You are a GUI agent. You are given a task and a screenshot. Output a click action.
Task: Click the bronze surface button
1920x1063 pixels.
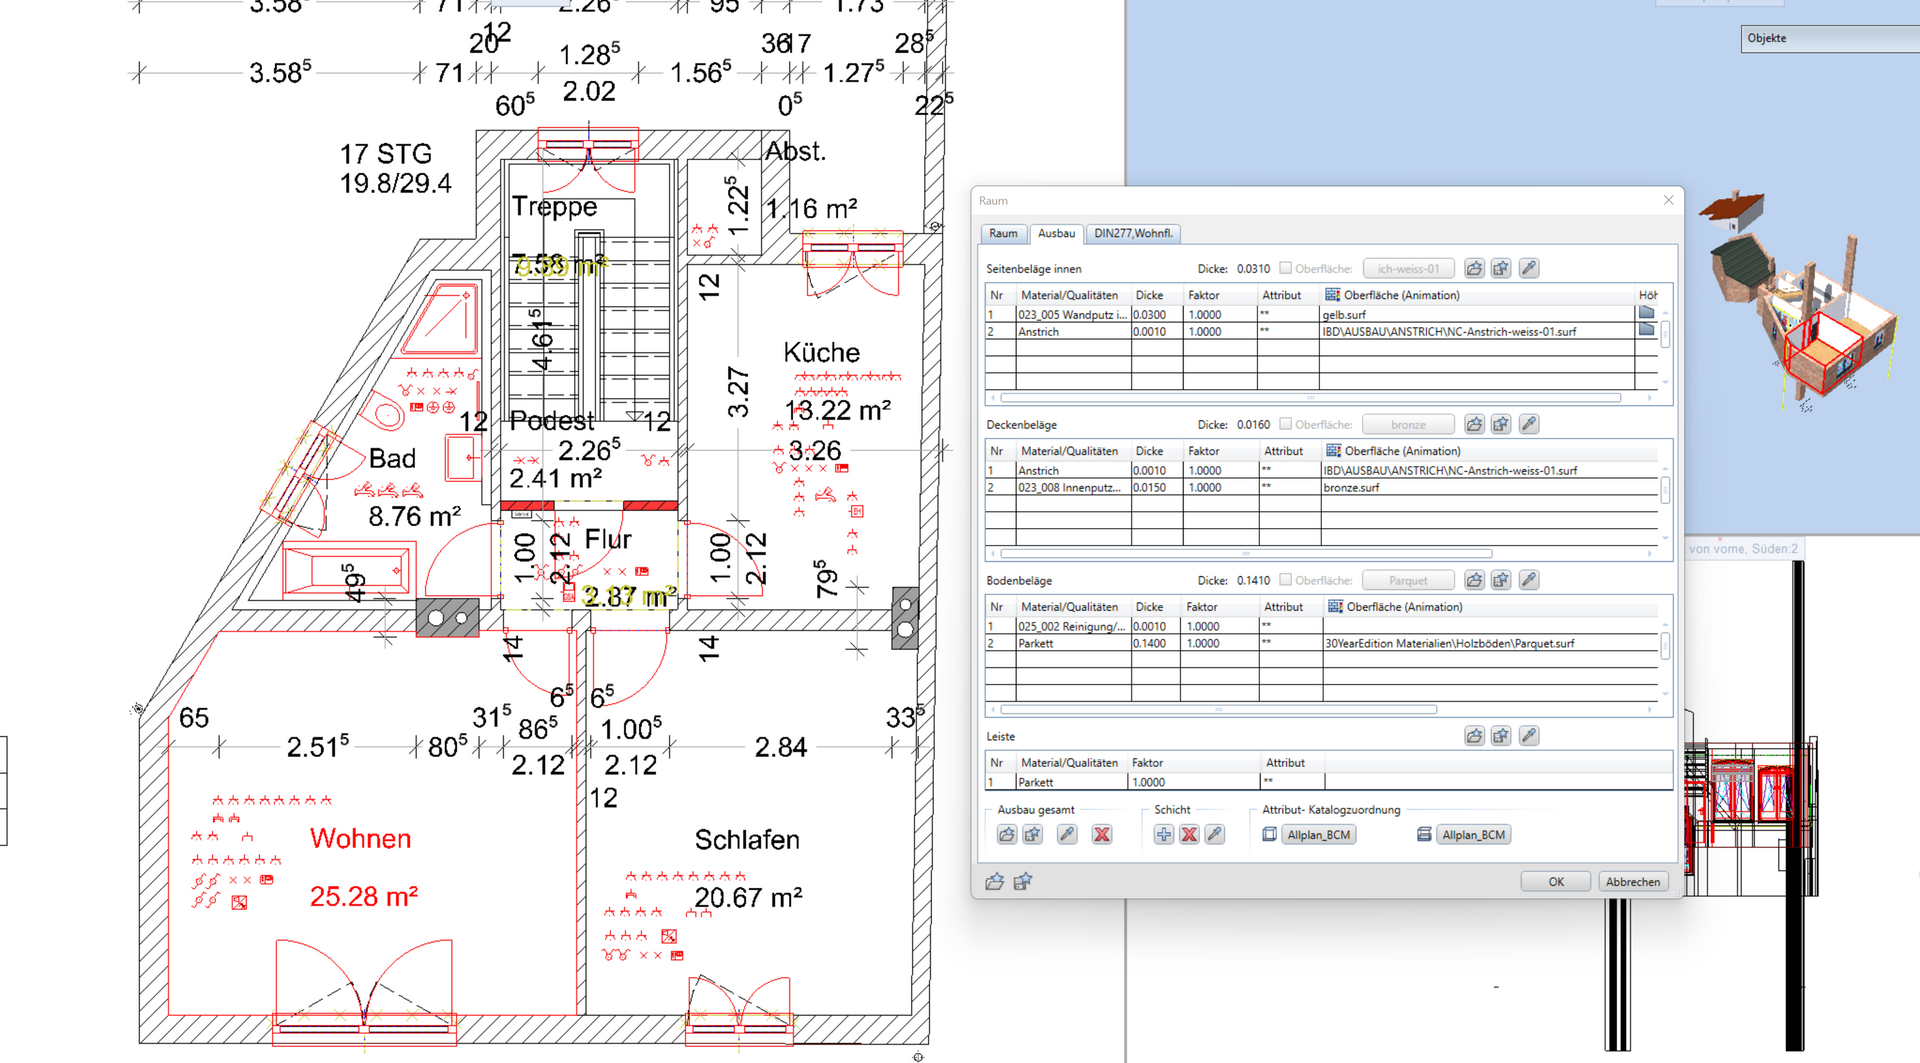(x=1408, y=424)
